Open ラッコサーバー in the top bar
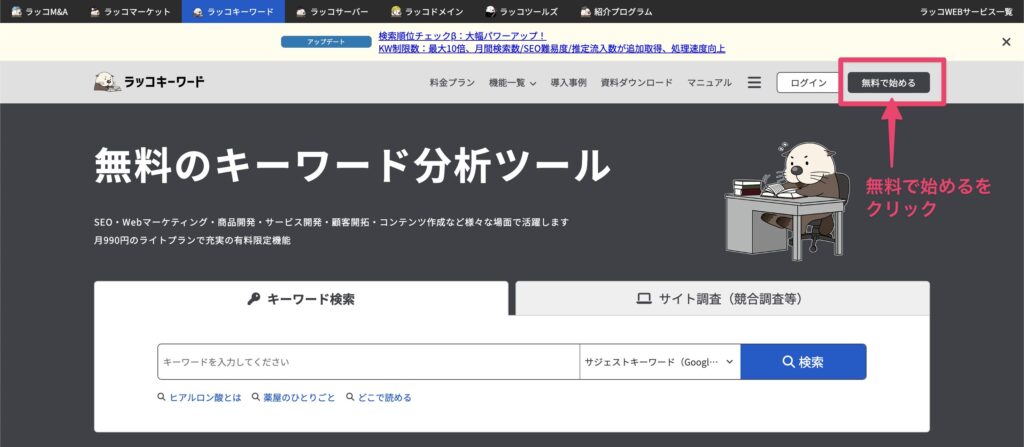 [332, 11]
